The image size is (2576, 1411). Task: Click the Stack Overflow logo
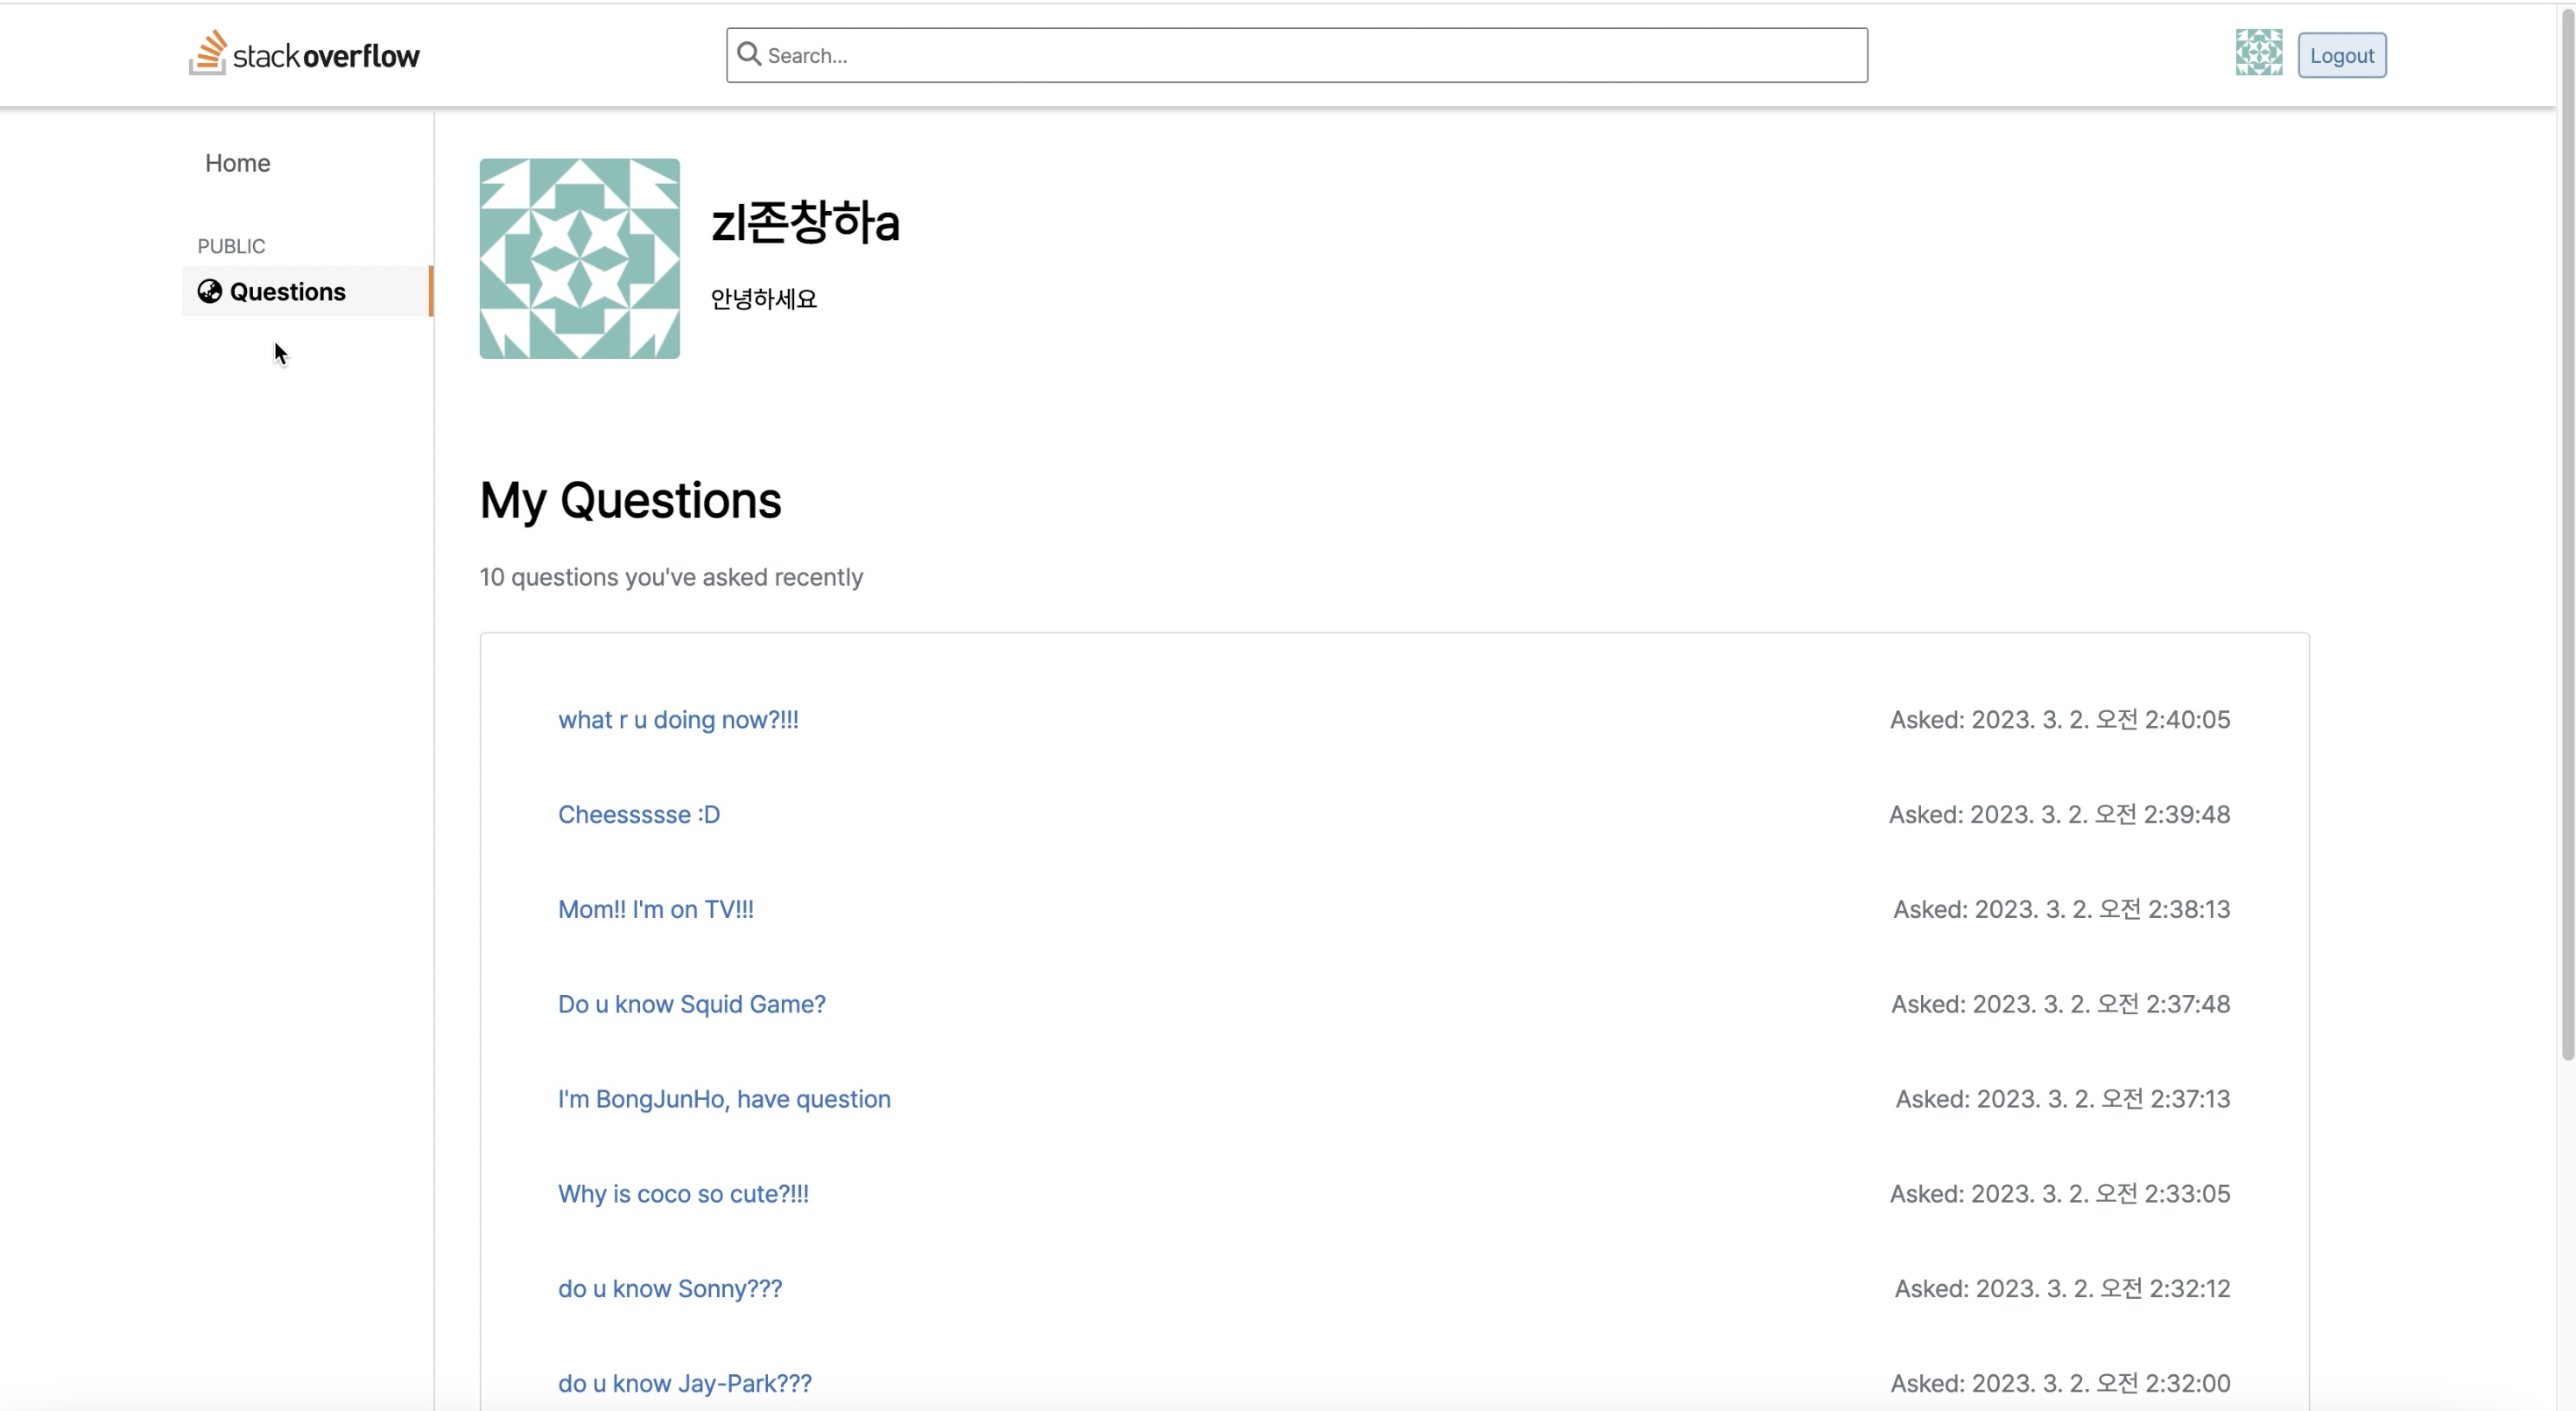point(304,53)
